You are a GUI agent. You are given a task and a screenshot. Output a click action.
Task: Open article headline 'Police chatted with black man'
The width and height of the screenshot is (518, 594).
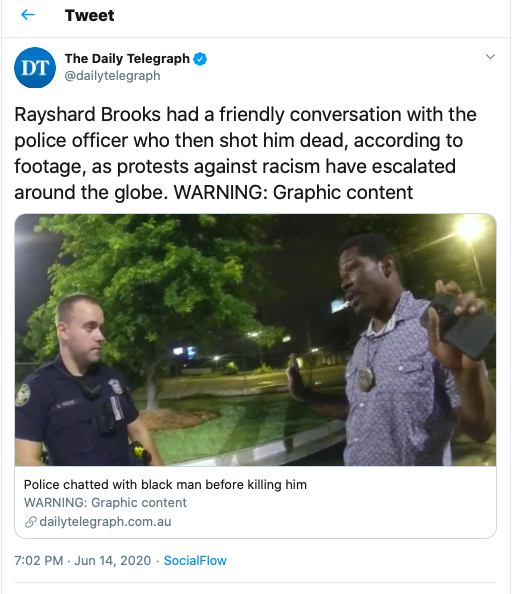[165, 485]
